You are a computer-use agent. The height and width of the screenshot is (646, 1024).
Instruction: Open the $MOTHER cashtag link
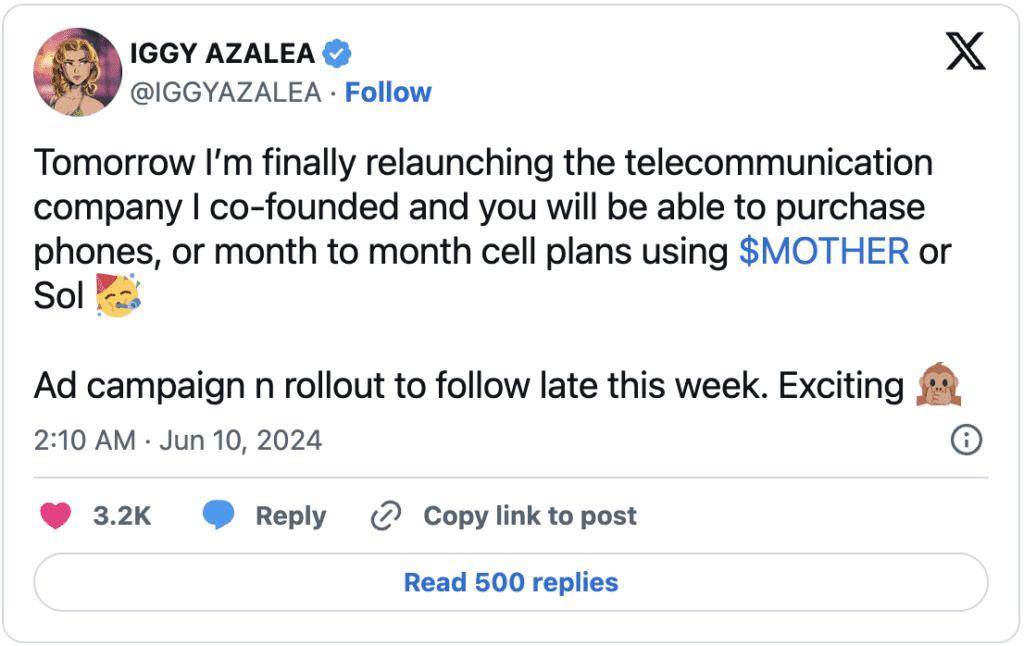point(824,251)
